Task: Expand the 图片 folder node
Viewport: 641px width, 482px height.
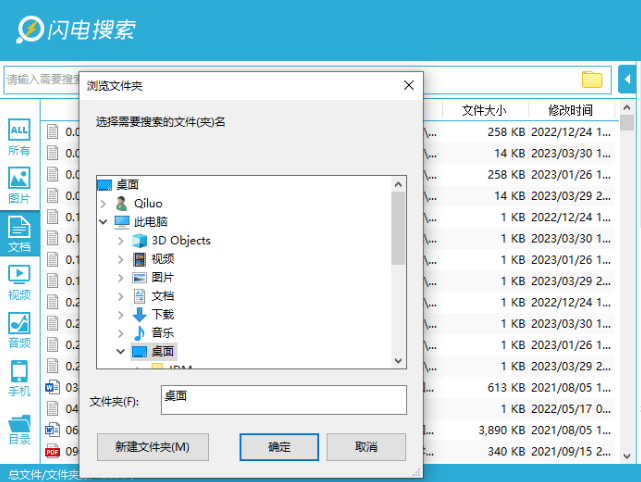Action: tap(121, 278)
